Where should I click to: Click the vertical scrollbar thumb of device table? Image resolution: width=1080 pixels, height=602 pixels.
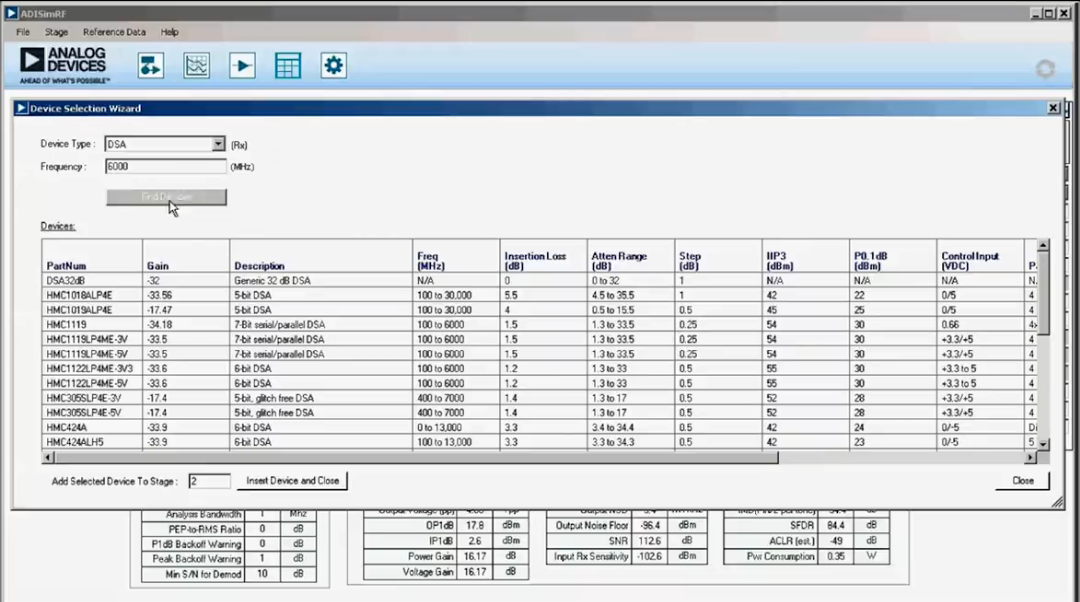tap(1043, 293)
